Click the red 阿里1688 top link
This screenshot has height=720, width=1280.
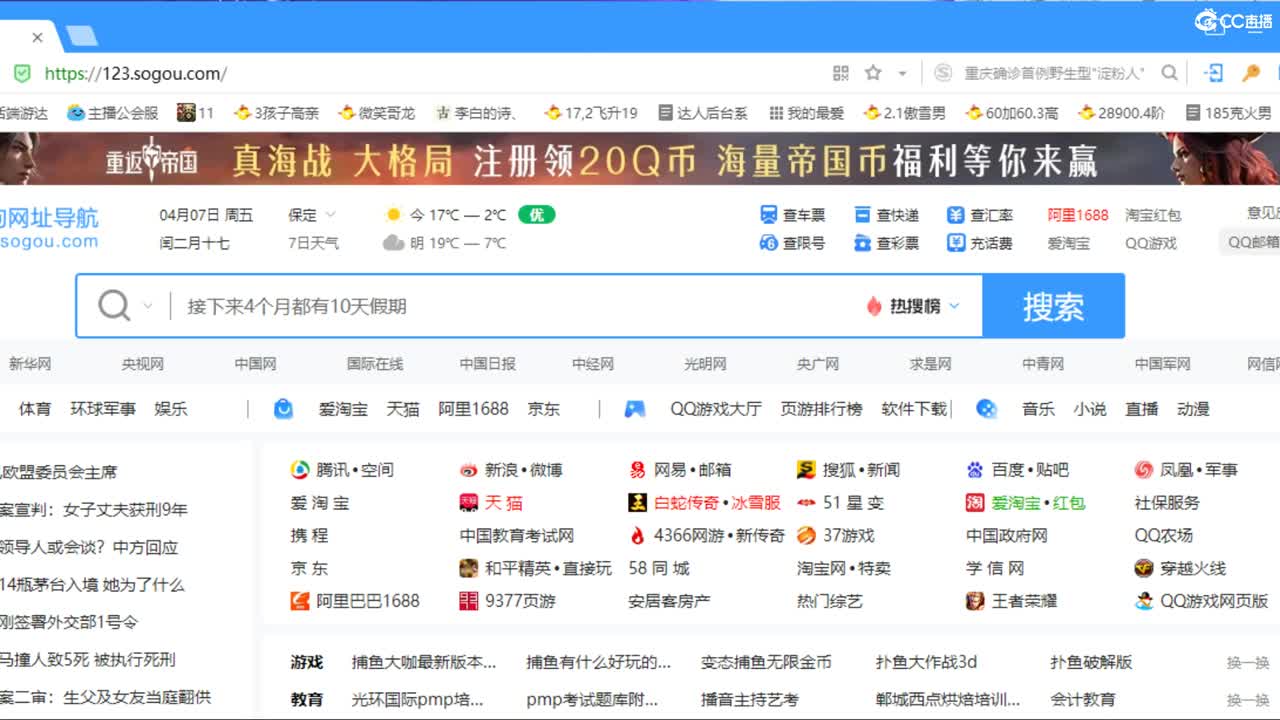pyautogui.click(x=1078, y=215)
